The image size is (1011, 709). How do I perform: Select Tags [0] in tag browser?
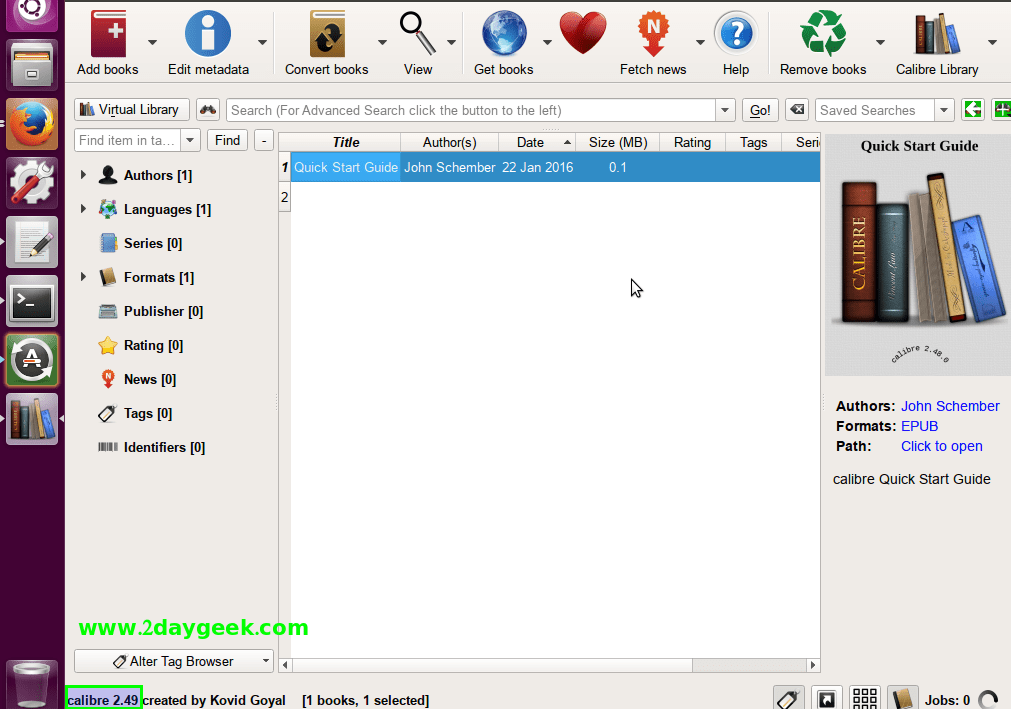pos(148,413)
